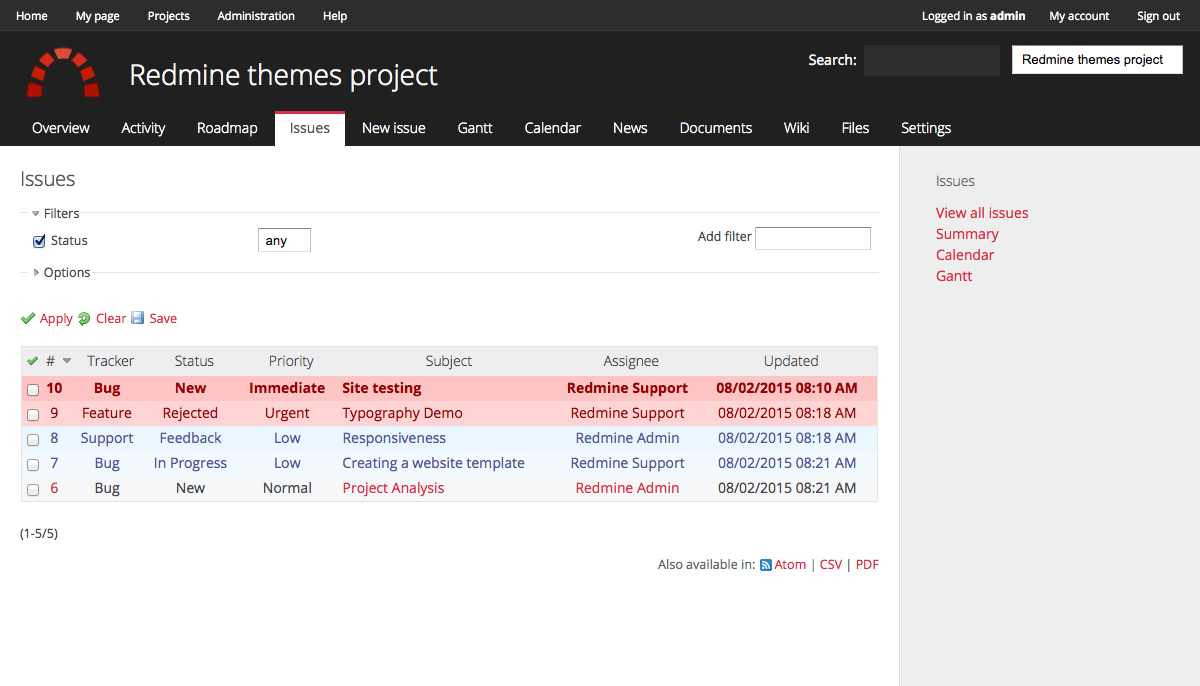Image resolution: width=1200 pixels, height=686 pixels.
Task: Click Redmine Admin assignee on issue 8
Action: click(x=627, y=438)
